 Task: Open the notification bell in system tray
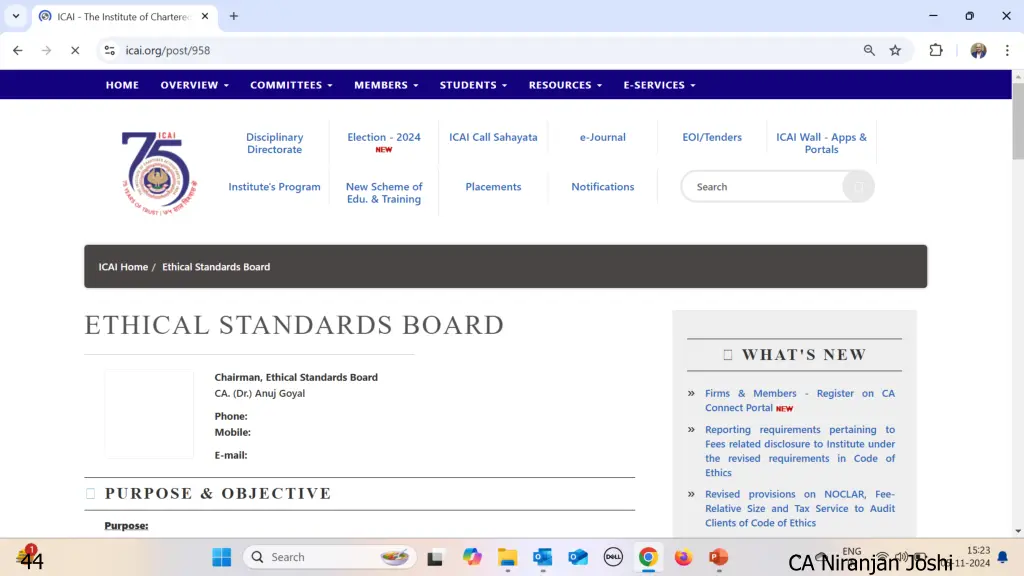(1002, 557)
